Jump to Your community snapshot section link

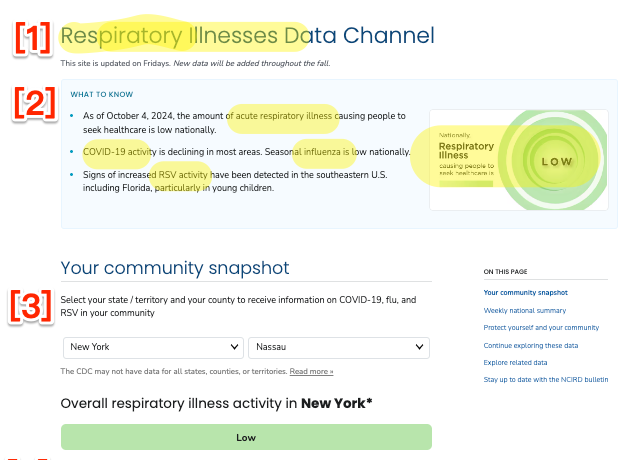[525, 292]
